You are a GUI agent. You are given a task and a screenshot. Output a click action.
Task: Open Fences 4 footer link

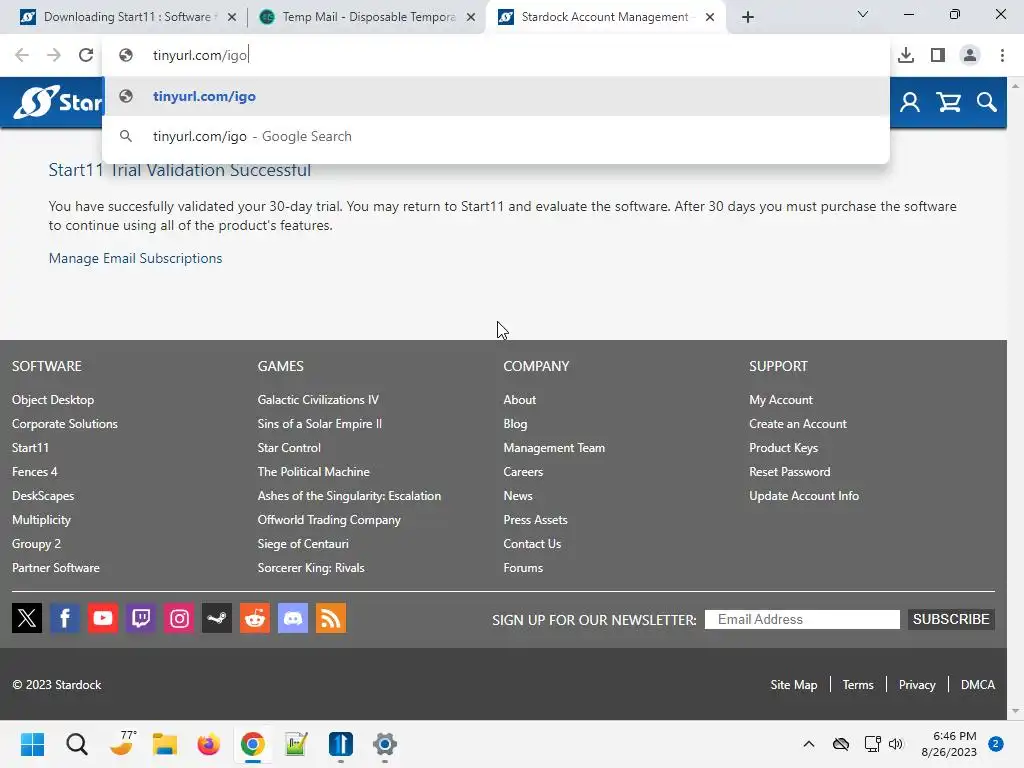tap(35, 472)
